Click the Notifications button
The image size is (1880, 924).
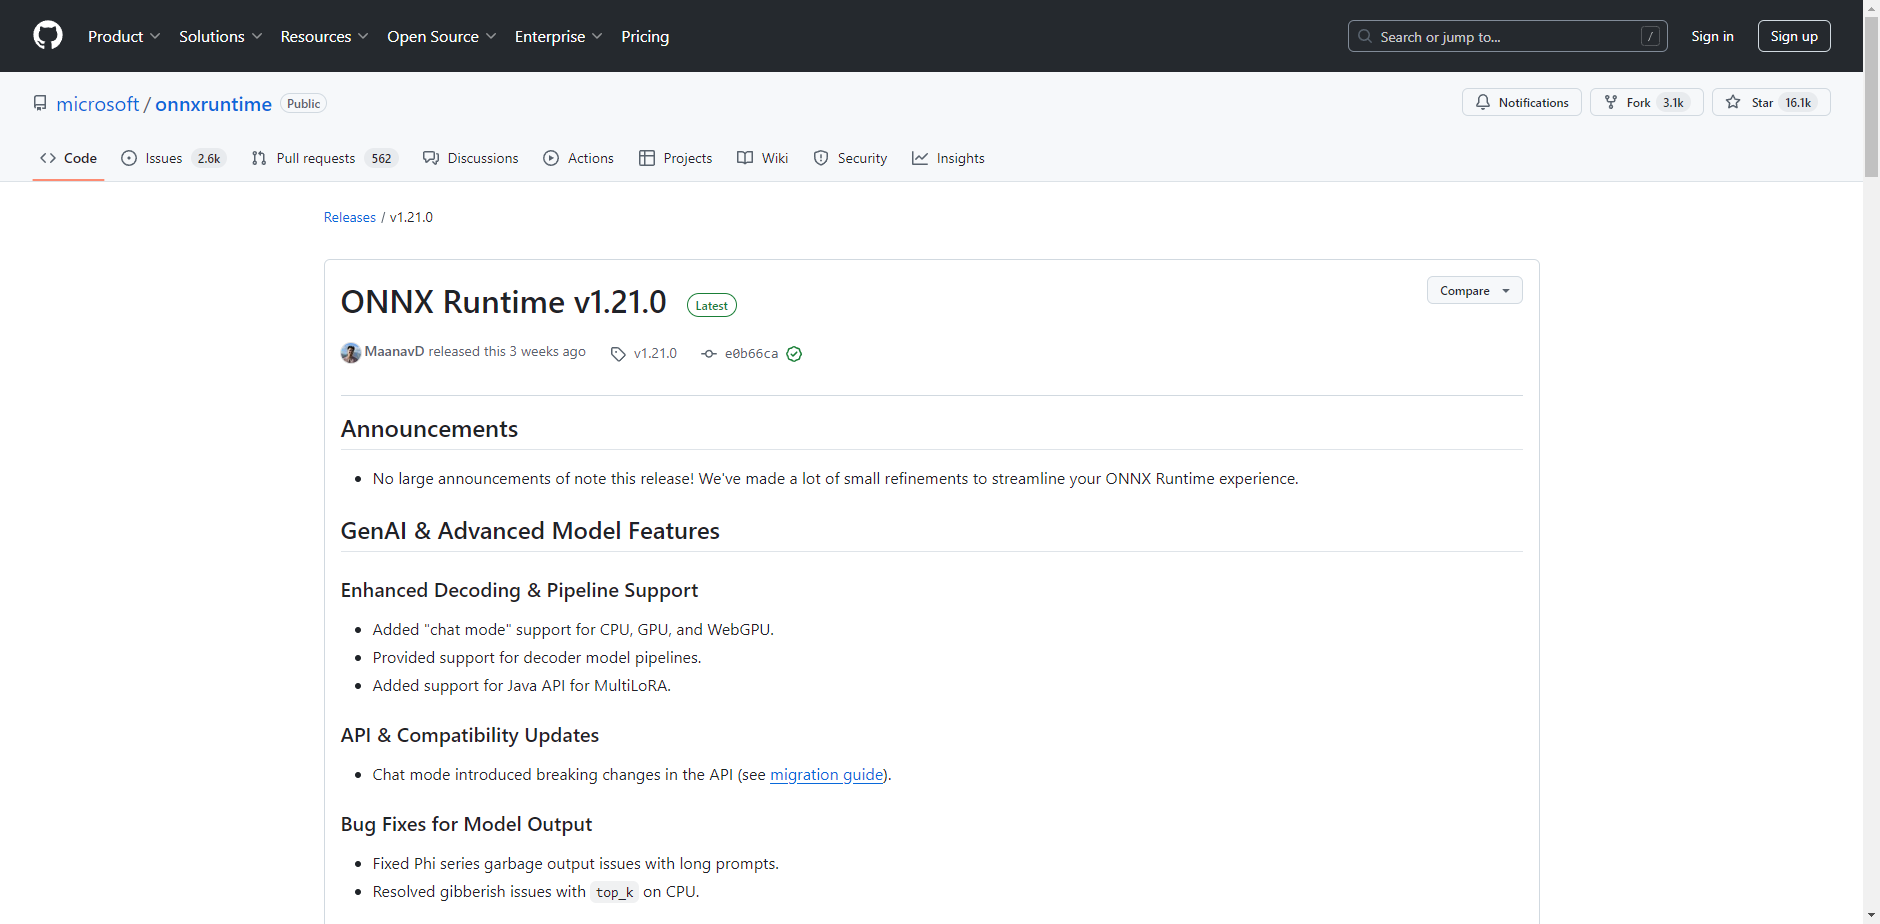[x=1522, y=102]
